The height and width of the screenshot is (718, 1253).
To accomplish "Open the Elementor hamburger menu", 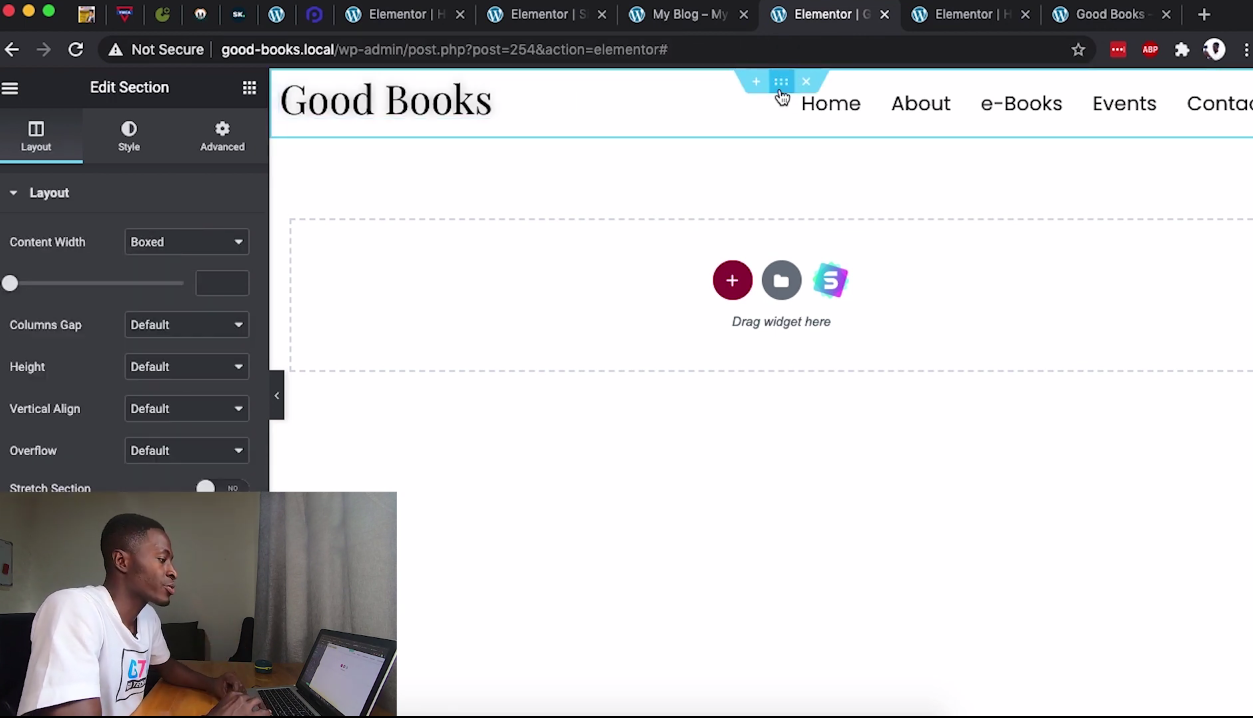I will coord(10,88).
